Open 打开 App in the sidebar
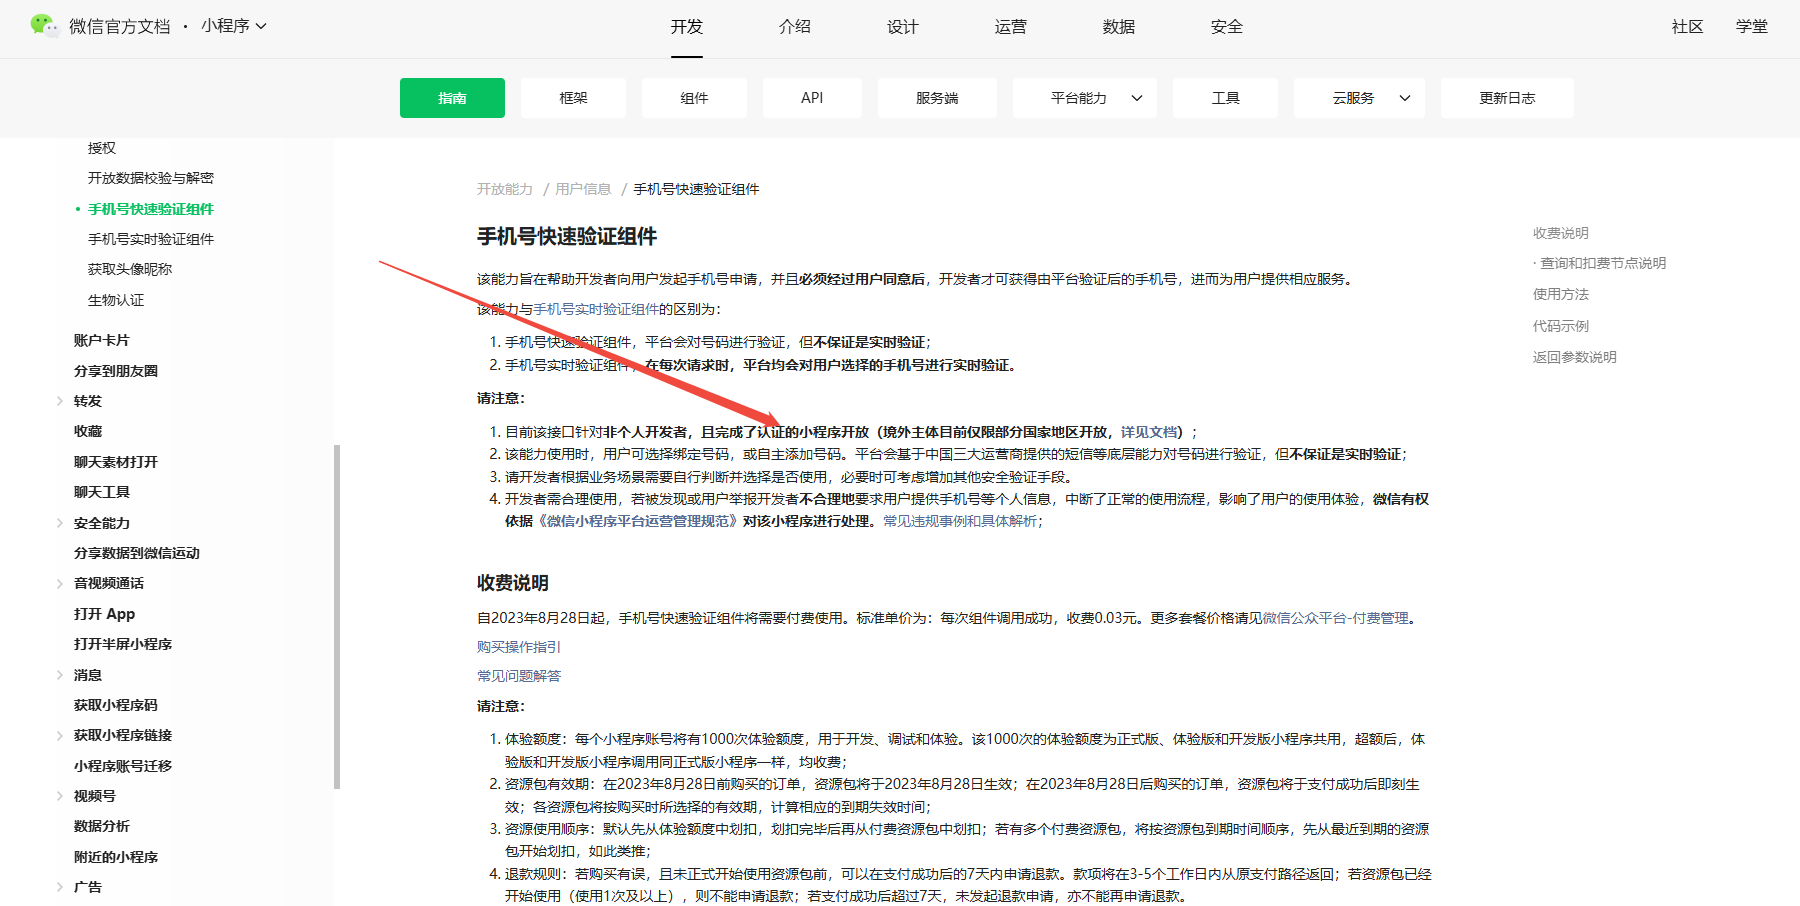The image size is (1800, 906). tap(104, 614)
